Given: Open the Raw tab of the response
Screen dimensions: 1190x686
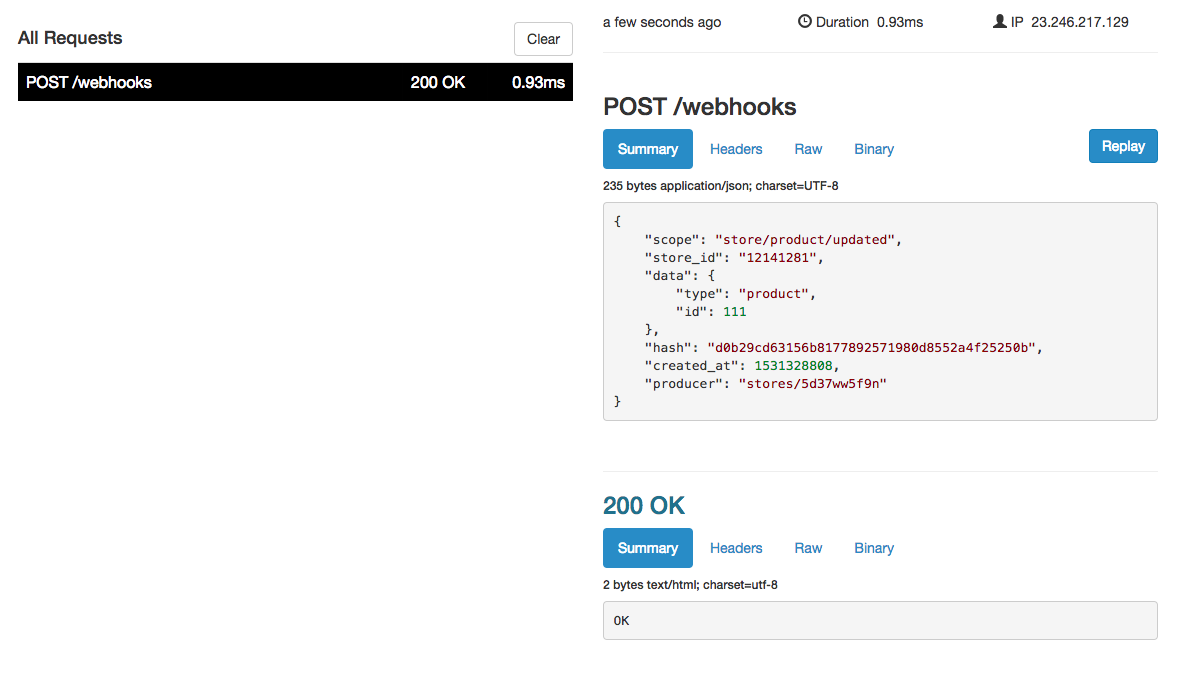Looking at the screenshot, I should point(808,547).
